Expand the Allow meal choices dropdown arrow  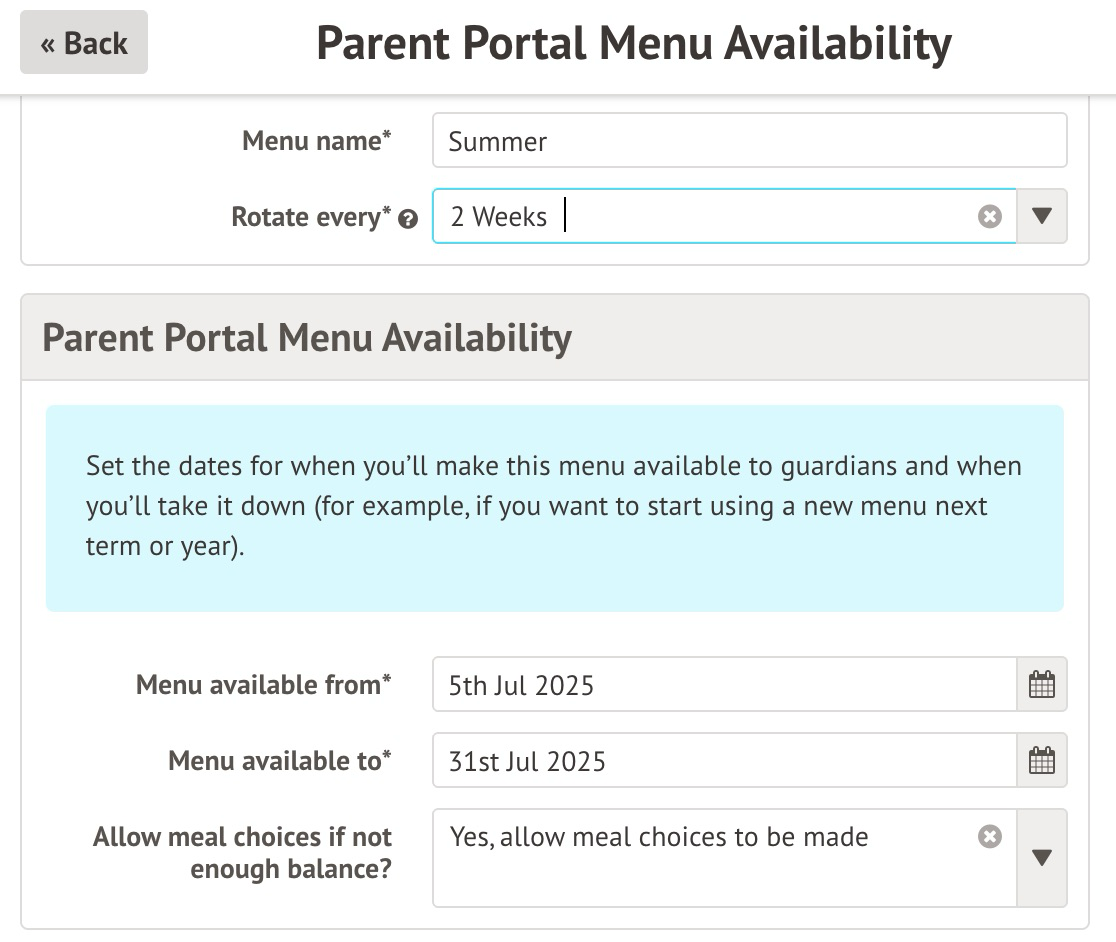pyautogui.click(x=1042, y=858)
